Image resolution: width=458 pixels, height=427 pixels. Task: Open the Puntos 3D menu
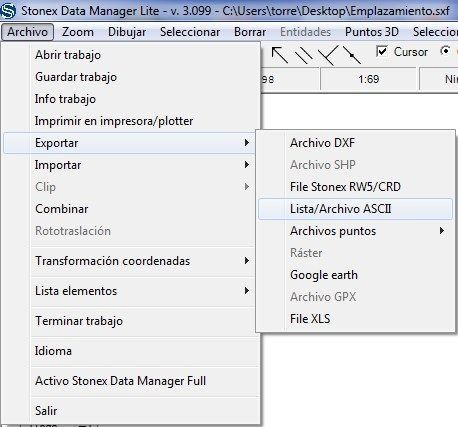(x=372, y=32)
